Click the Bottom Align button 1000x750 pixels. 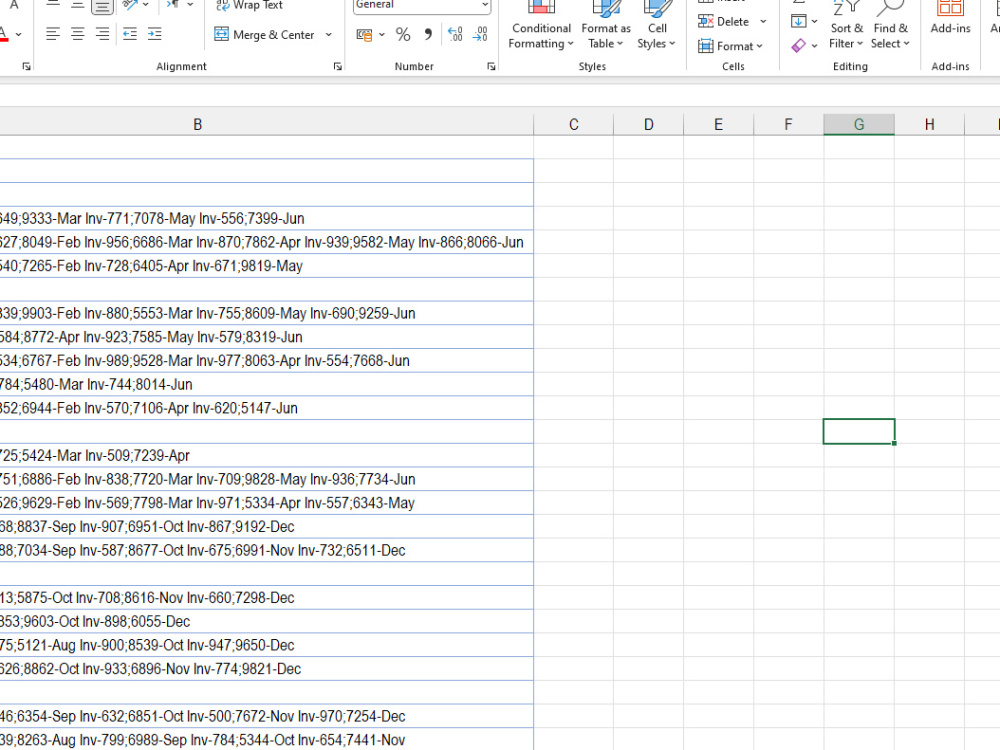tap(102, 5)
